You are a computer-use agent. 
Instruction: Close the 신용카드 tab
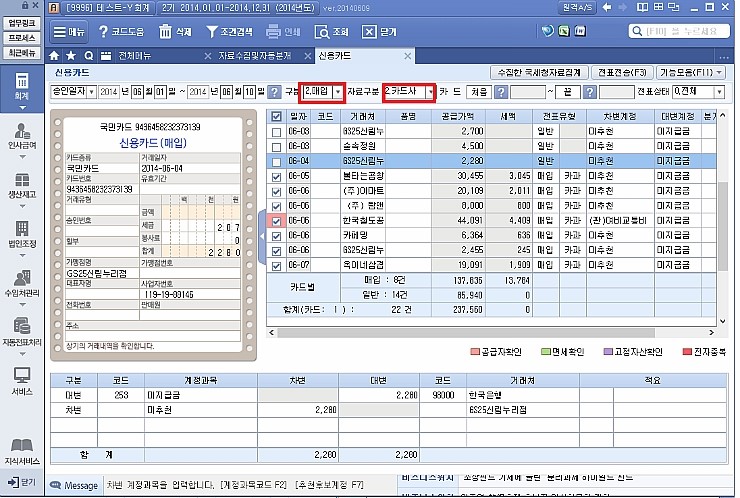point(407,56)
